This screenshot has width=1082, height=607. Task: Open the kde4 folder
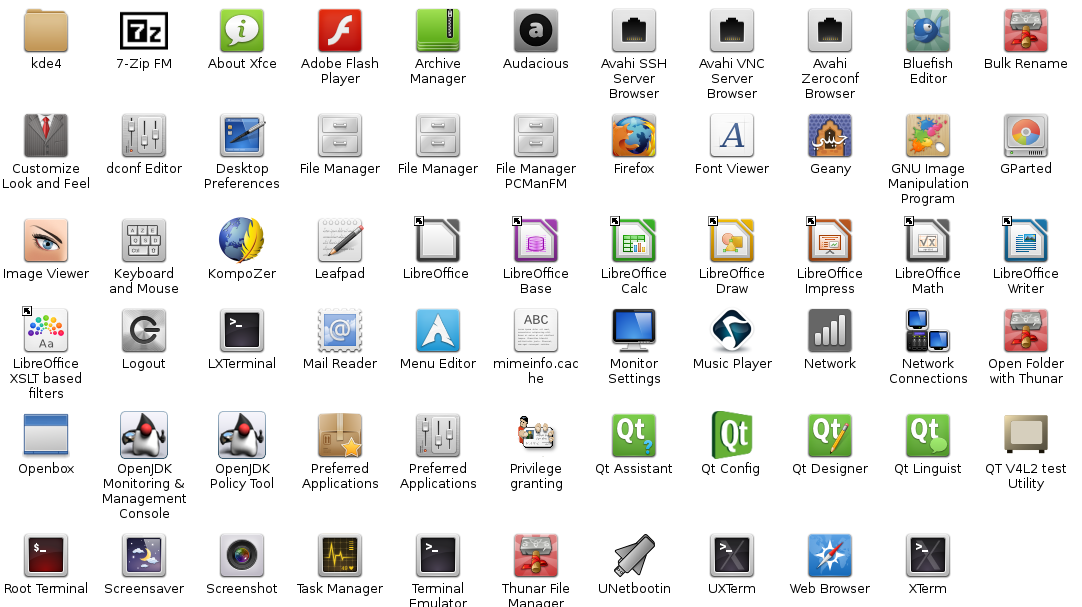(x=46, y=31)
